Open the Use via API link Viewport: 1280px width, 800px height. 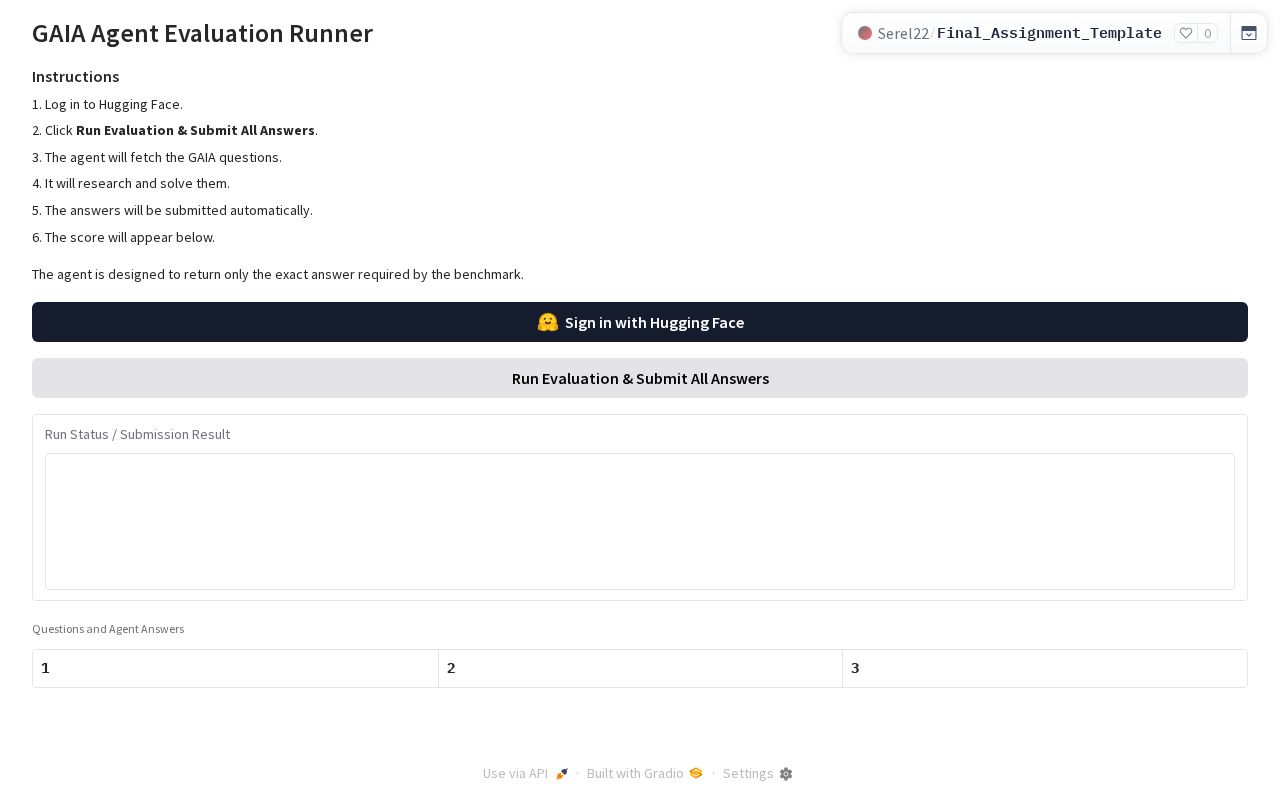coord(525,773)
